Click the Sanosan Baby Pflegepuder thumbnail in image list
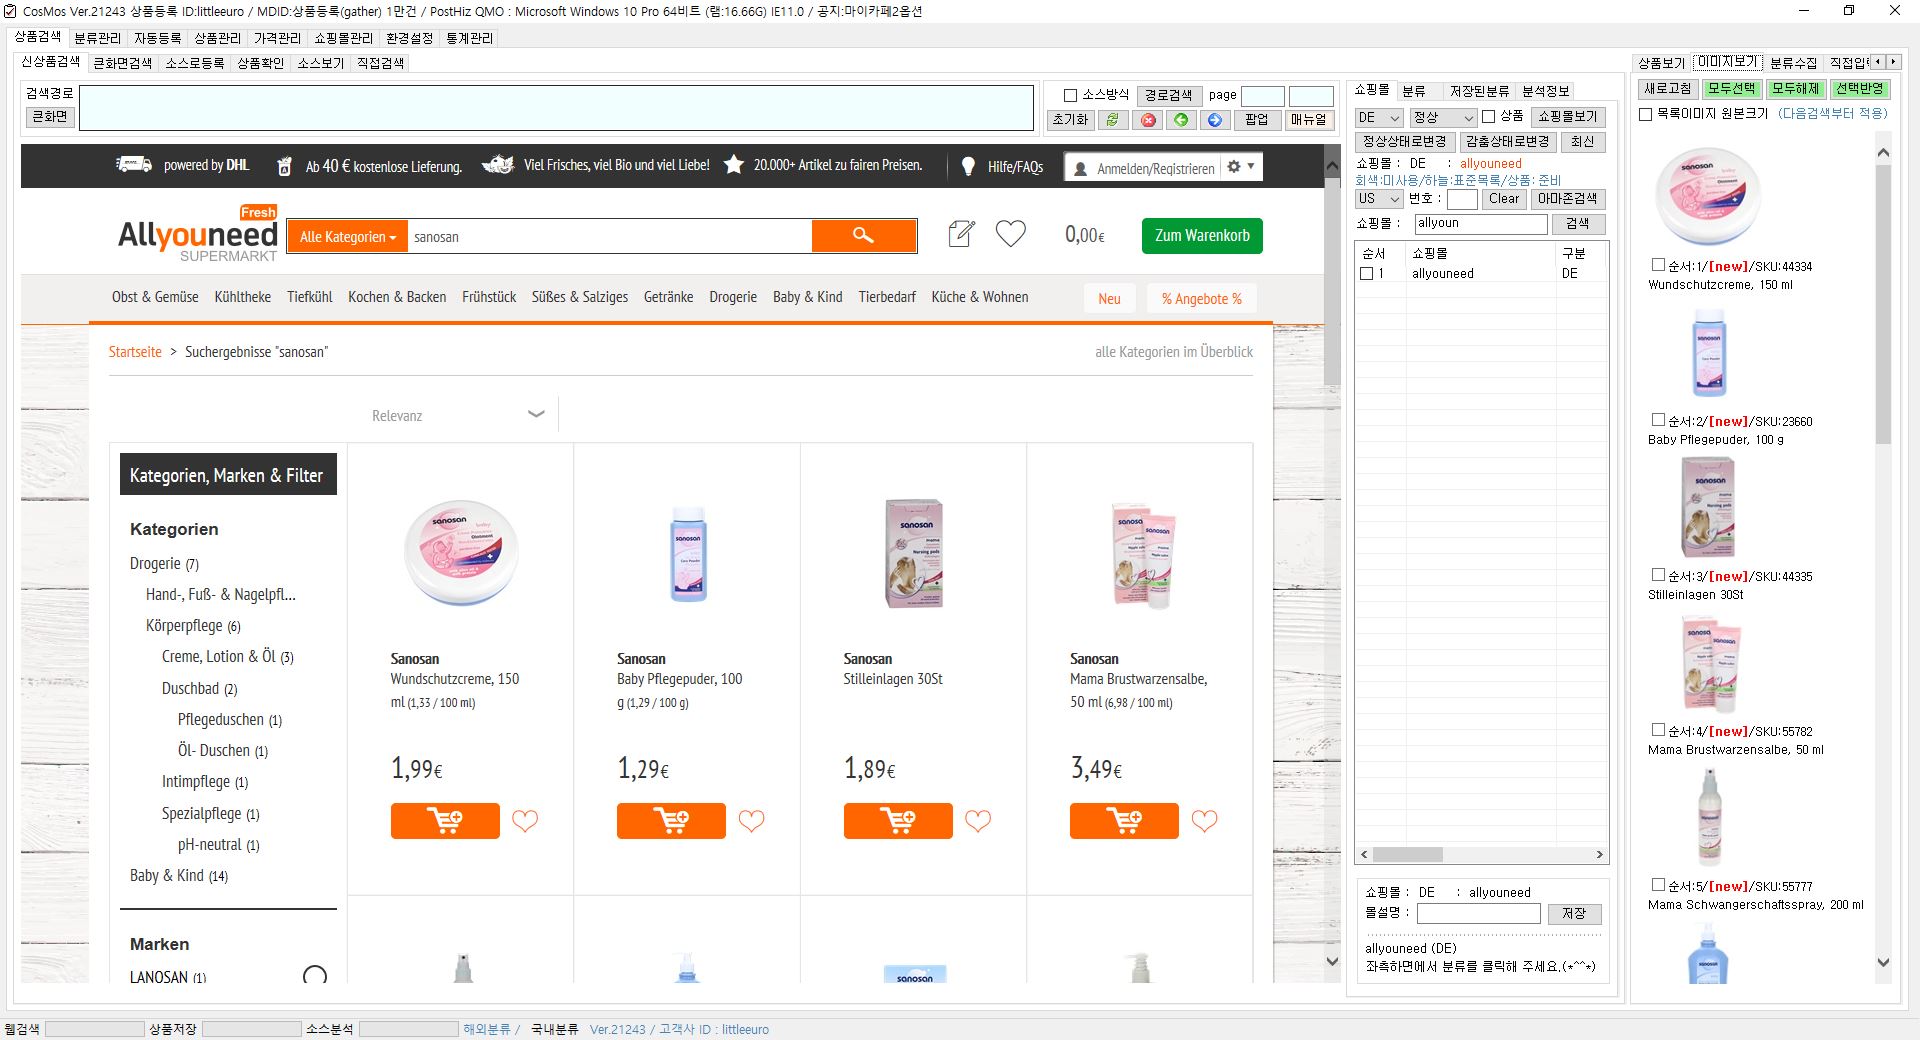The height and width of the screenshot is (1040, 1920). (1708, 352)
